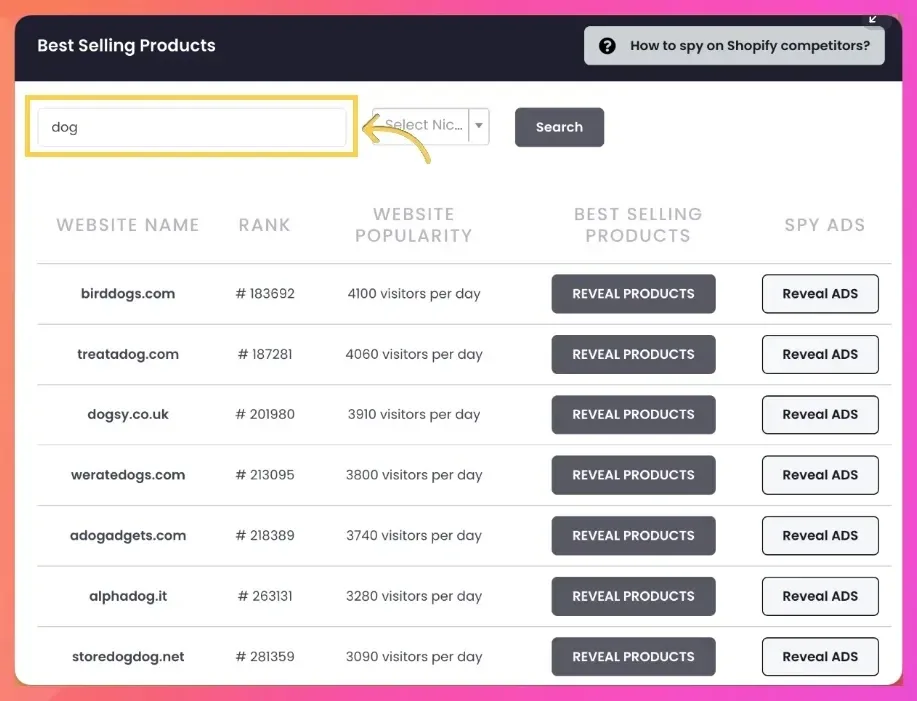The width and height of the screenshot is (917, 701).
Task: Click the birddogs.com website name
Action: [x=128, y=293]
